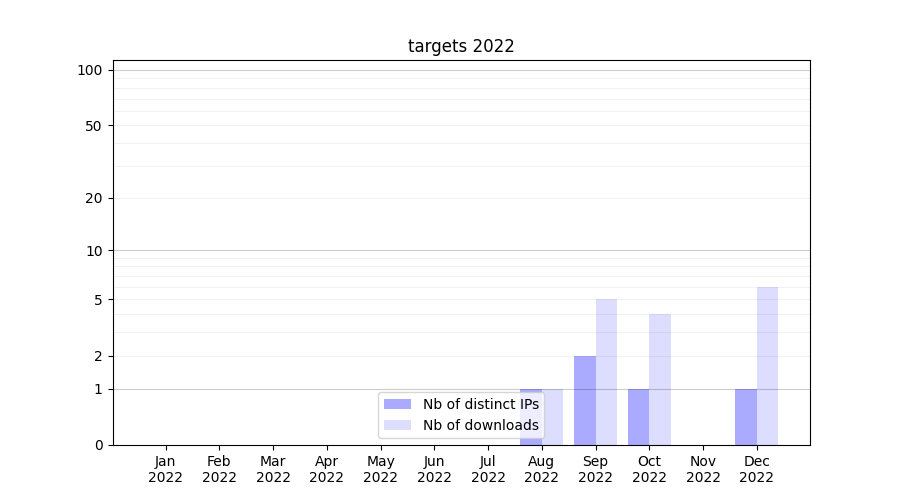Viewport: 900px width, 500px height.
Task: Click the Aug 2022 downloads bar
Action: [553, 416]
